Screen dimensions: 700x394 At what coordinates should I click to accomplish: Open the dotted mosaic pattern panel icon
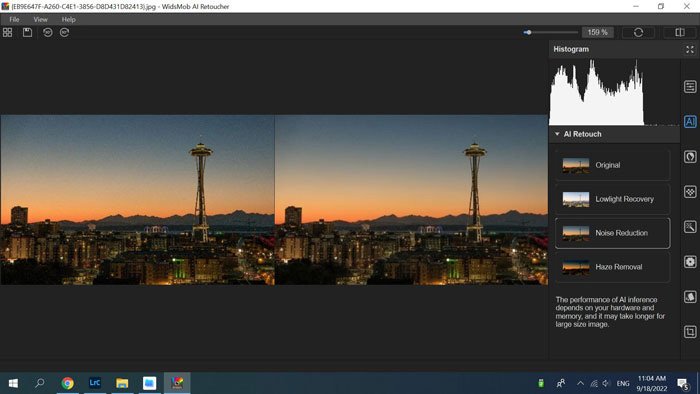690,192
